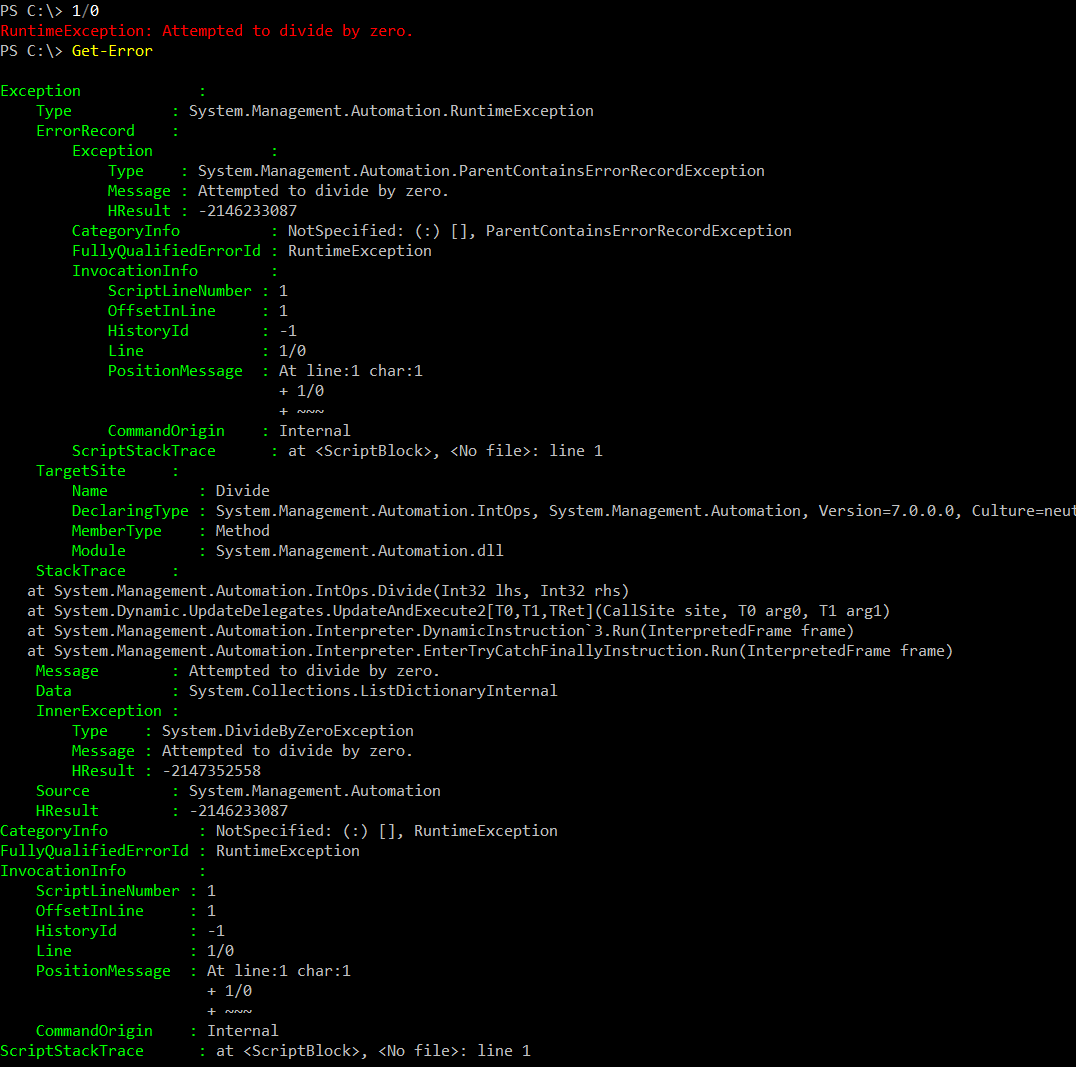Click the DynamicInstruction`3.Run stack trace line
Image resolution: width=1076 pixels, height=1067 pixels.
click(x=440, y=630)
